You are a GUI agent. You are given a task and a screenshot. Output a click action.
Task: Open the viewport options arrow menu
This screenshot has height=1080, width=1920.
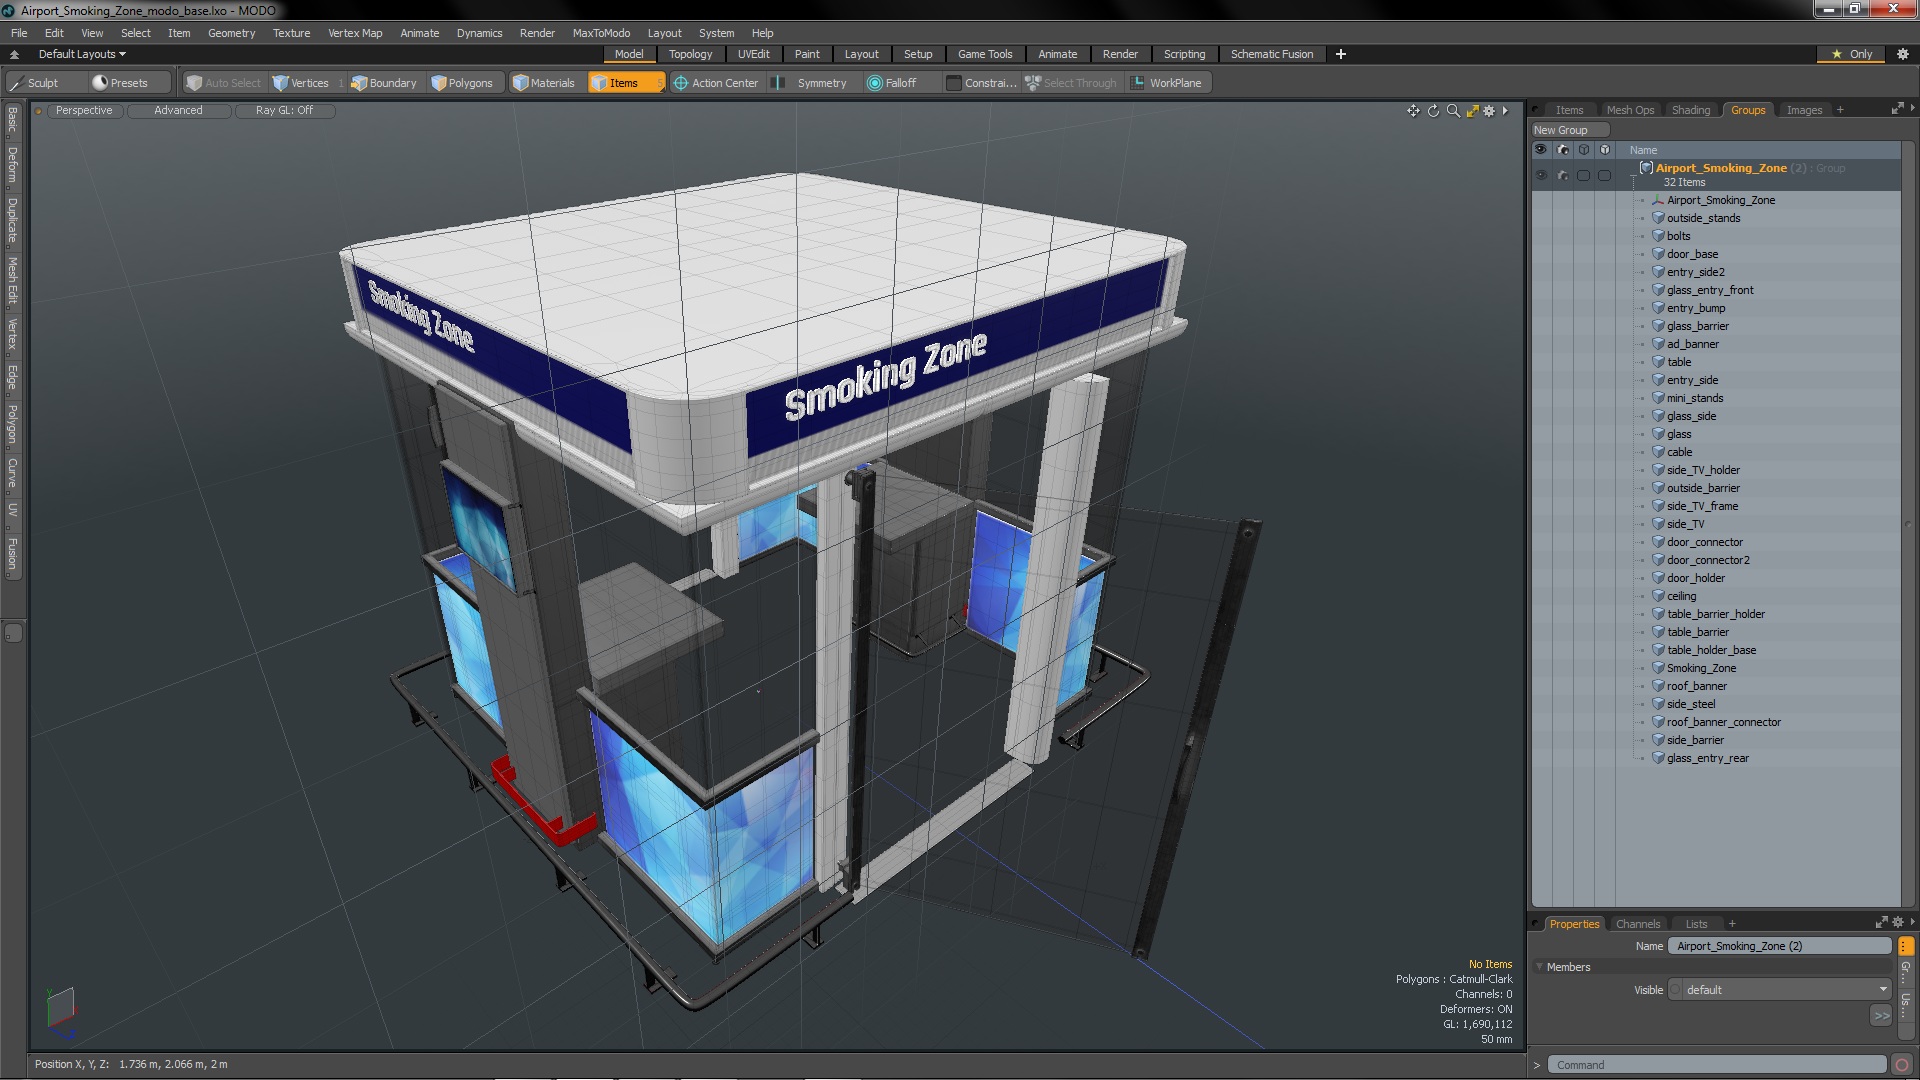[1505, 111]
